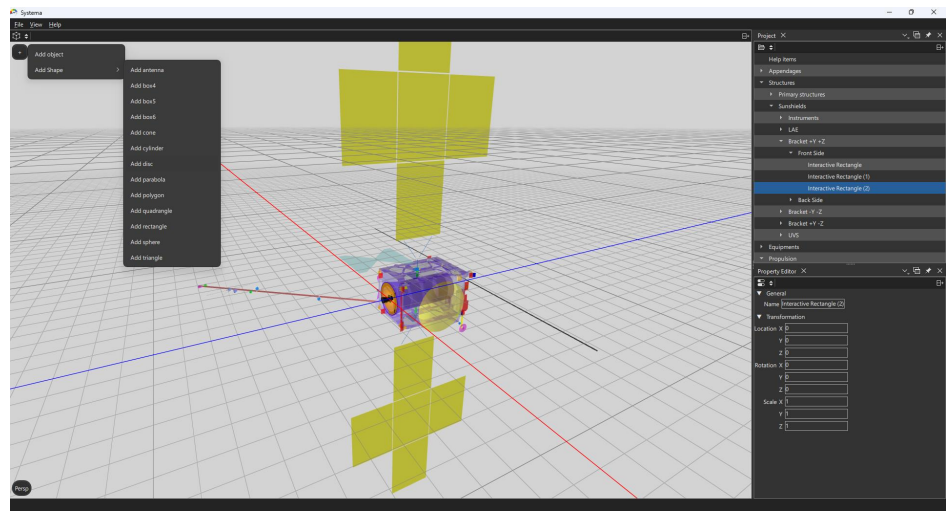Pin the Property Editor panel

[x=928, y=271]
